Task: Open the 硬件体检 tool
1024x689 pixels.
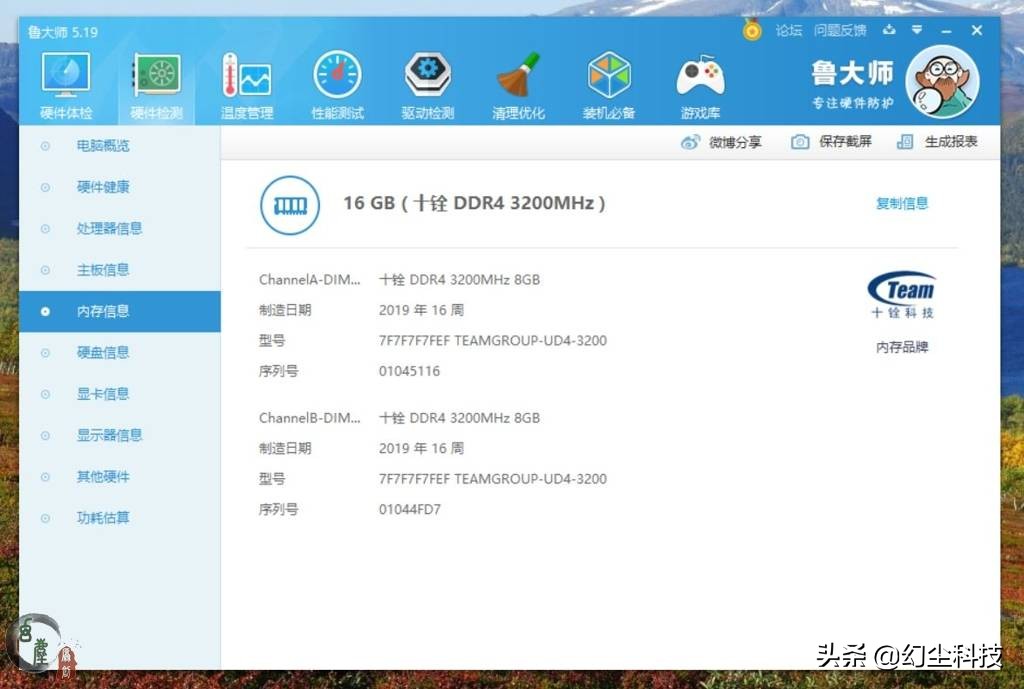Action: point(65,80)
